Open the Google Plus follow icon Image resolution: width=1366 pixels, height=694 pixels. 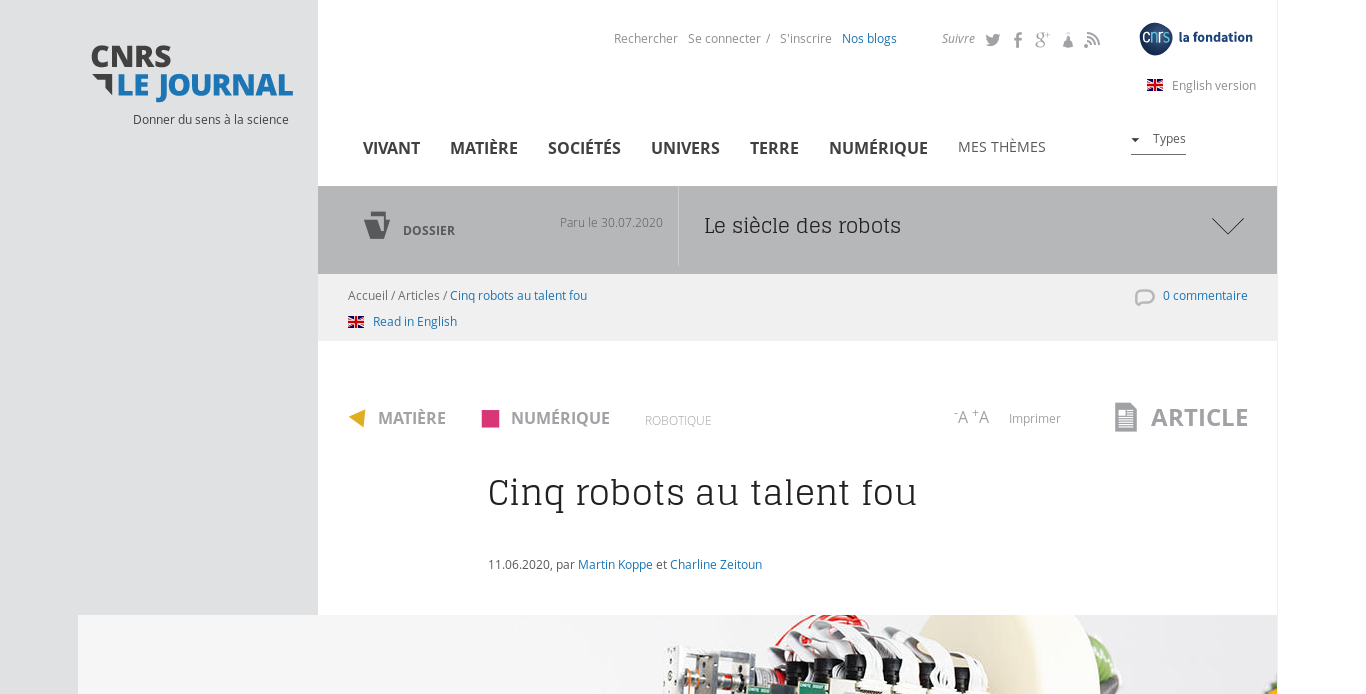[1042, 40]
